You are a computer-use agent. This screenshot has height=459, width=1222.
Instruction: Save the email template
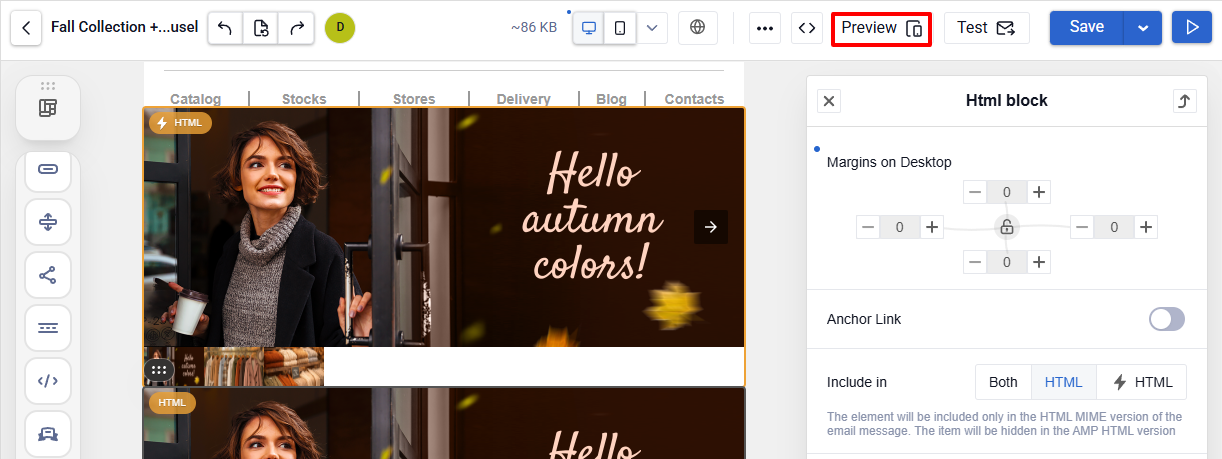click(1087, 28)
